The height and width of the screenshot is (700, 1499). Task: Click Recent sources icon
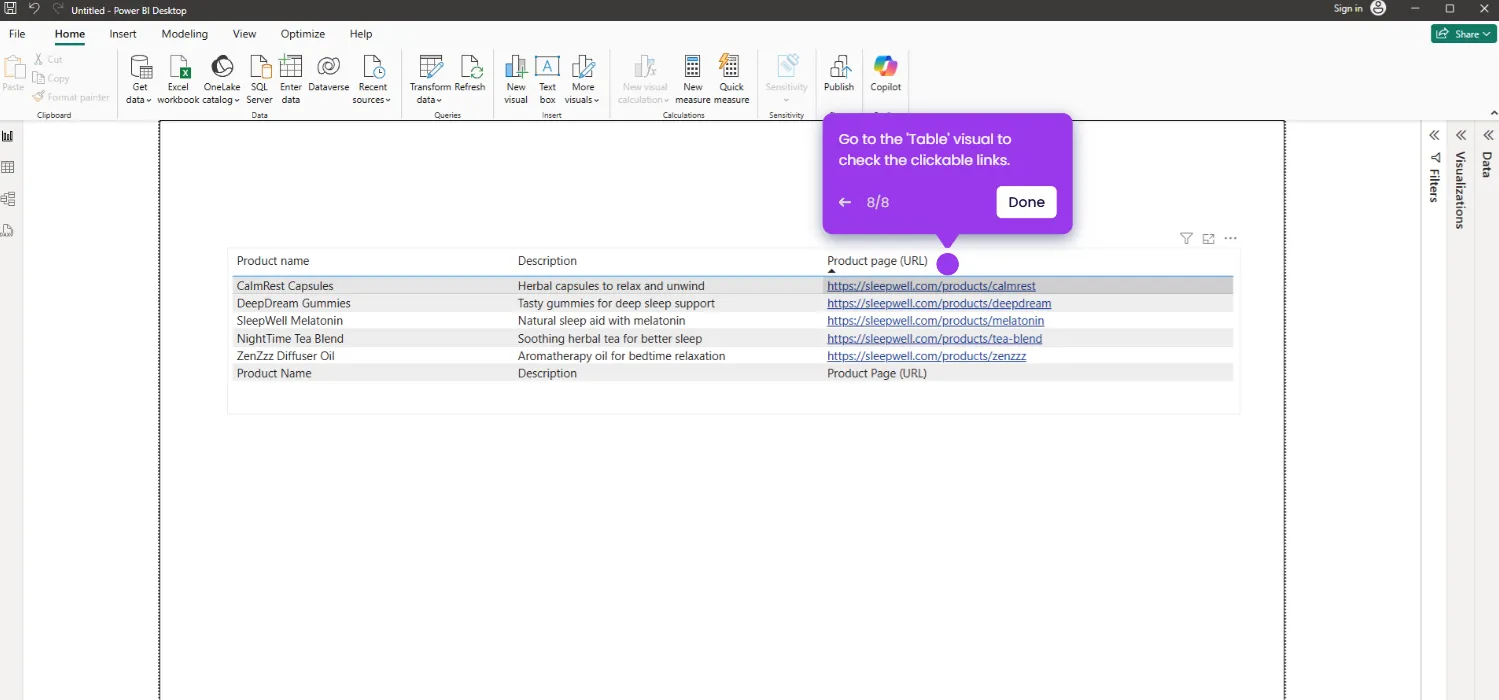coord(372,67)
